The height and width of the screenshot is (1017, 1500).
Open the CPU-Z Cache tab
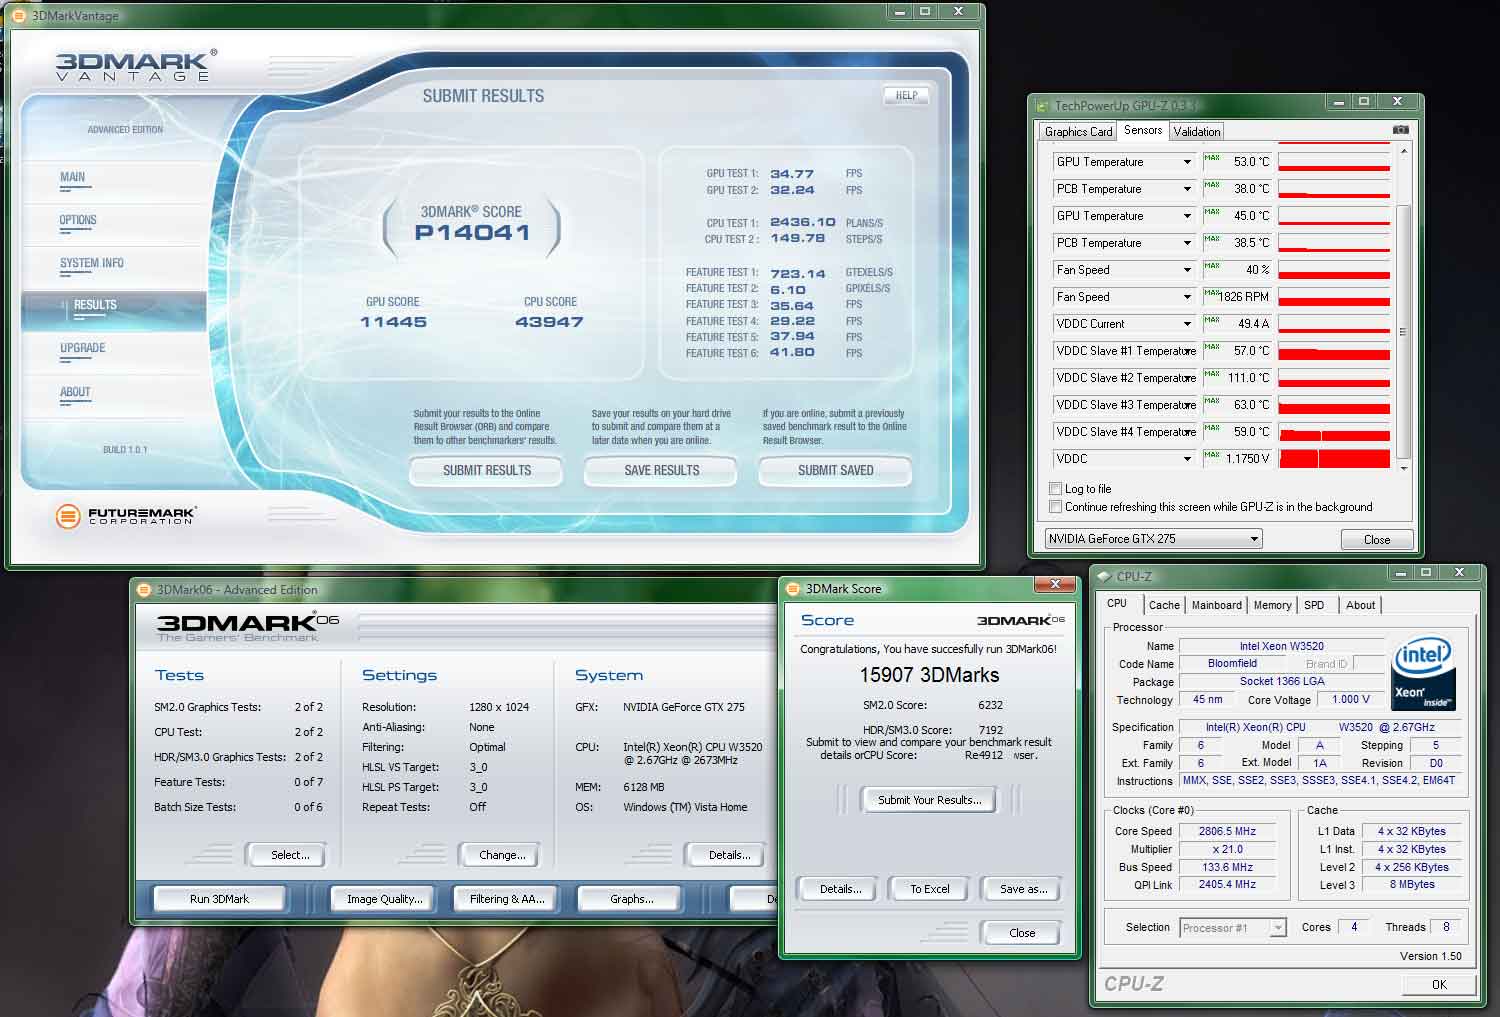pyautogui.click(x=1164, y=605)
